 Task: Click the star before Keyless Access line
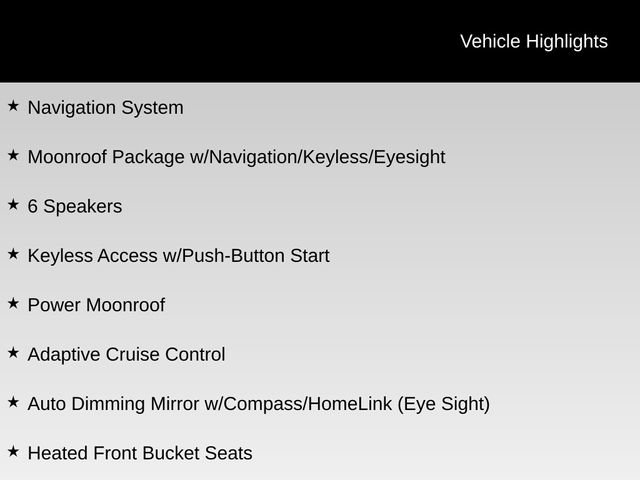coord(13,254)
